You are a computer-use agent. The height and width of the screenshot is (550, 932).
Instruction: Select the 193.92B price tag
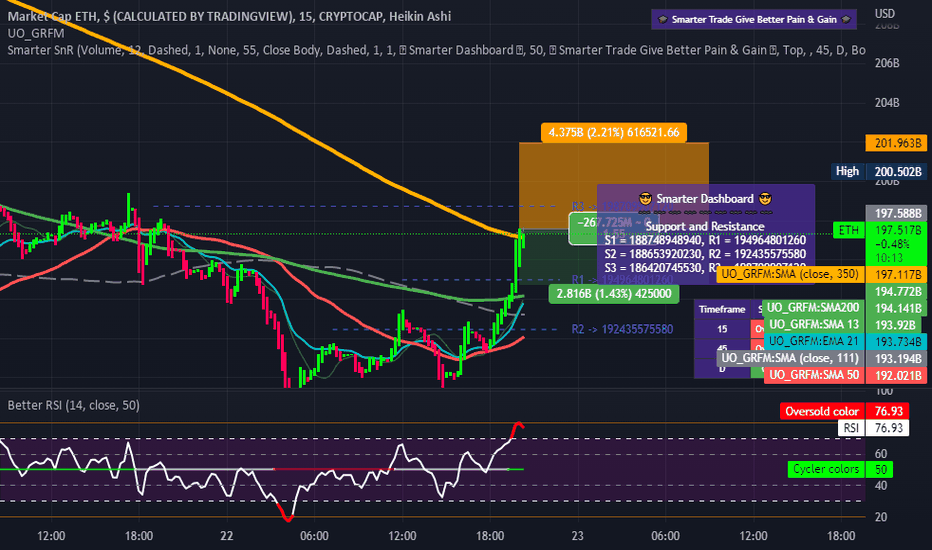click(893, 325)
